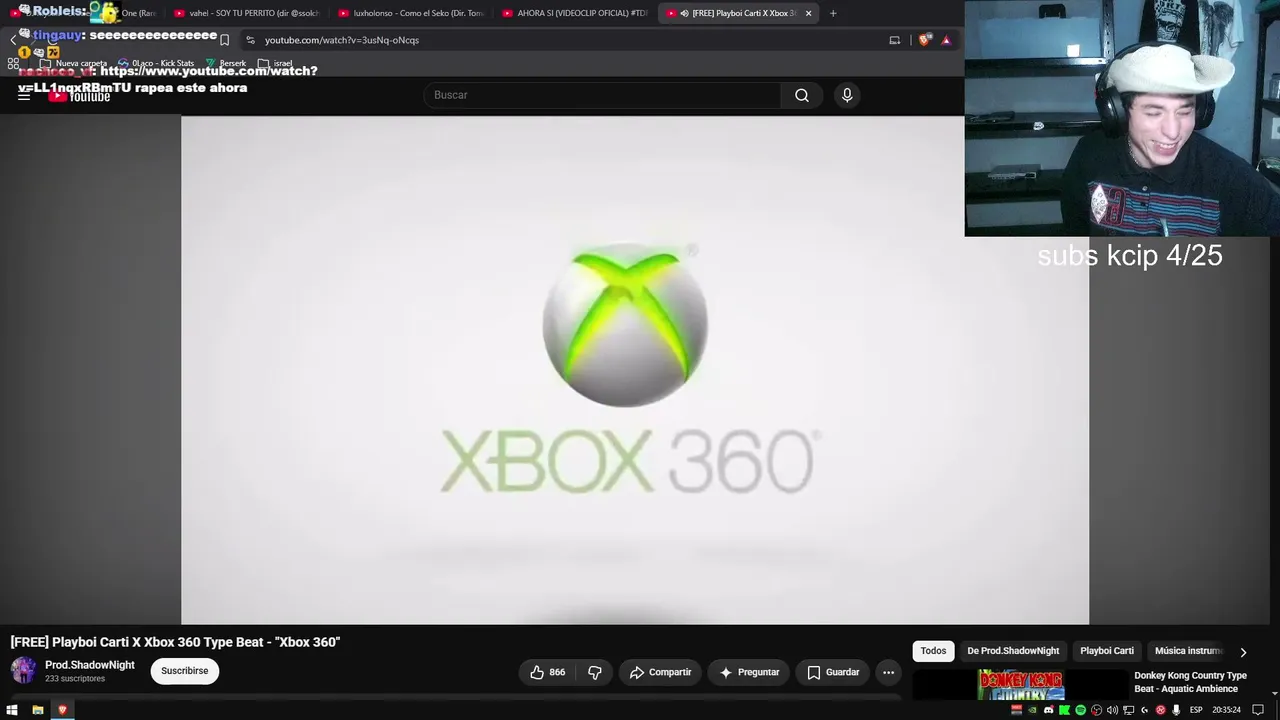This screenshot has width=1280, height=720.
Task: Open the Nueva carpeta bookmarks folder
Action: coord(74,63)
